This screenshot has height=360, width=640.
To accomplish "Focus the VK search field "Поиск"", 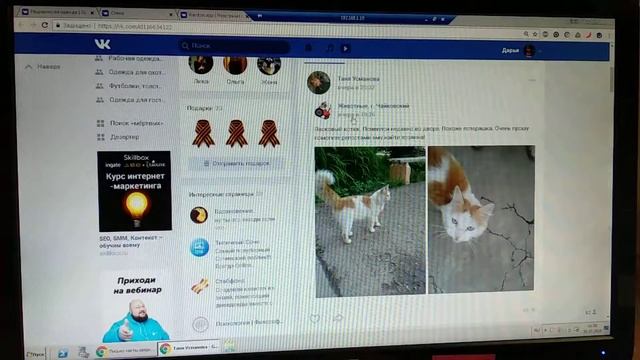I will 235,46.
